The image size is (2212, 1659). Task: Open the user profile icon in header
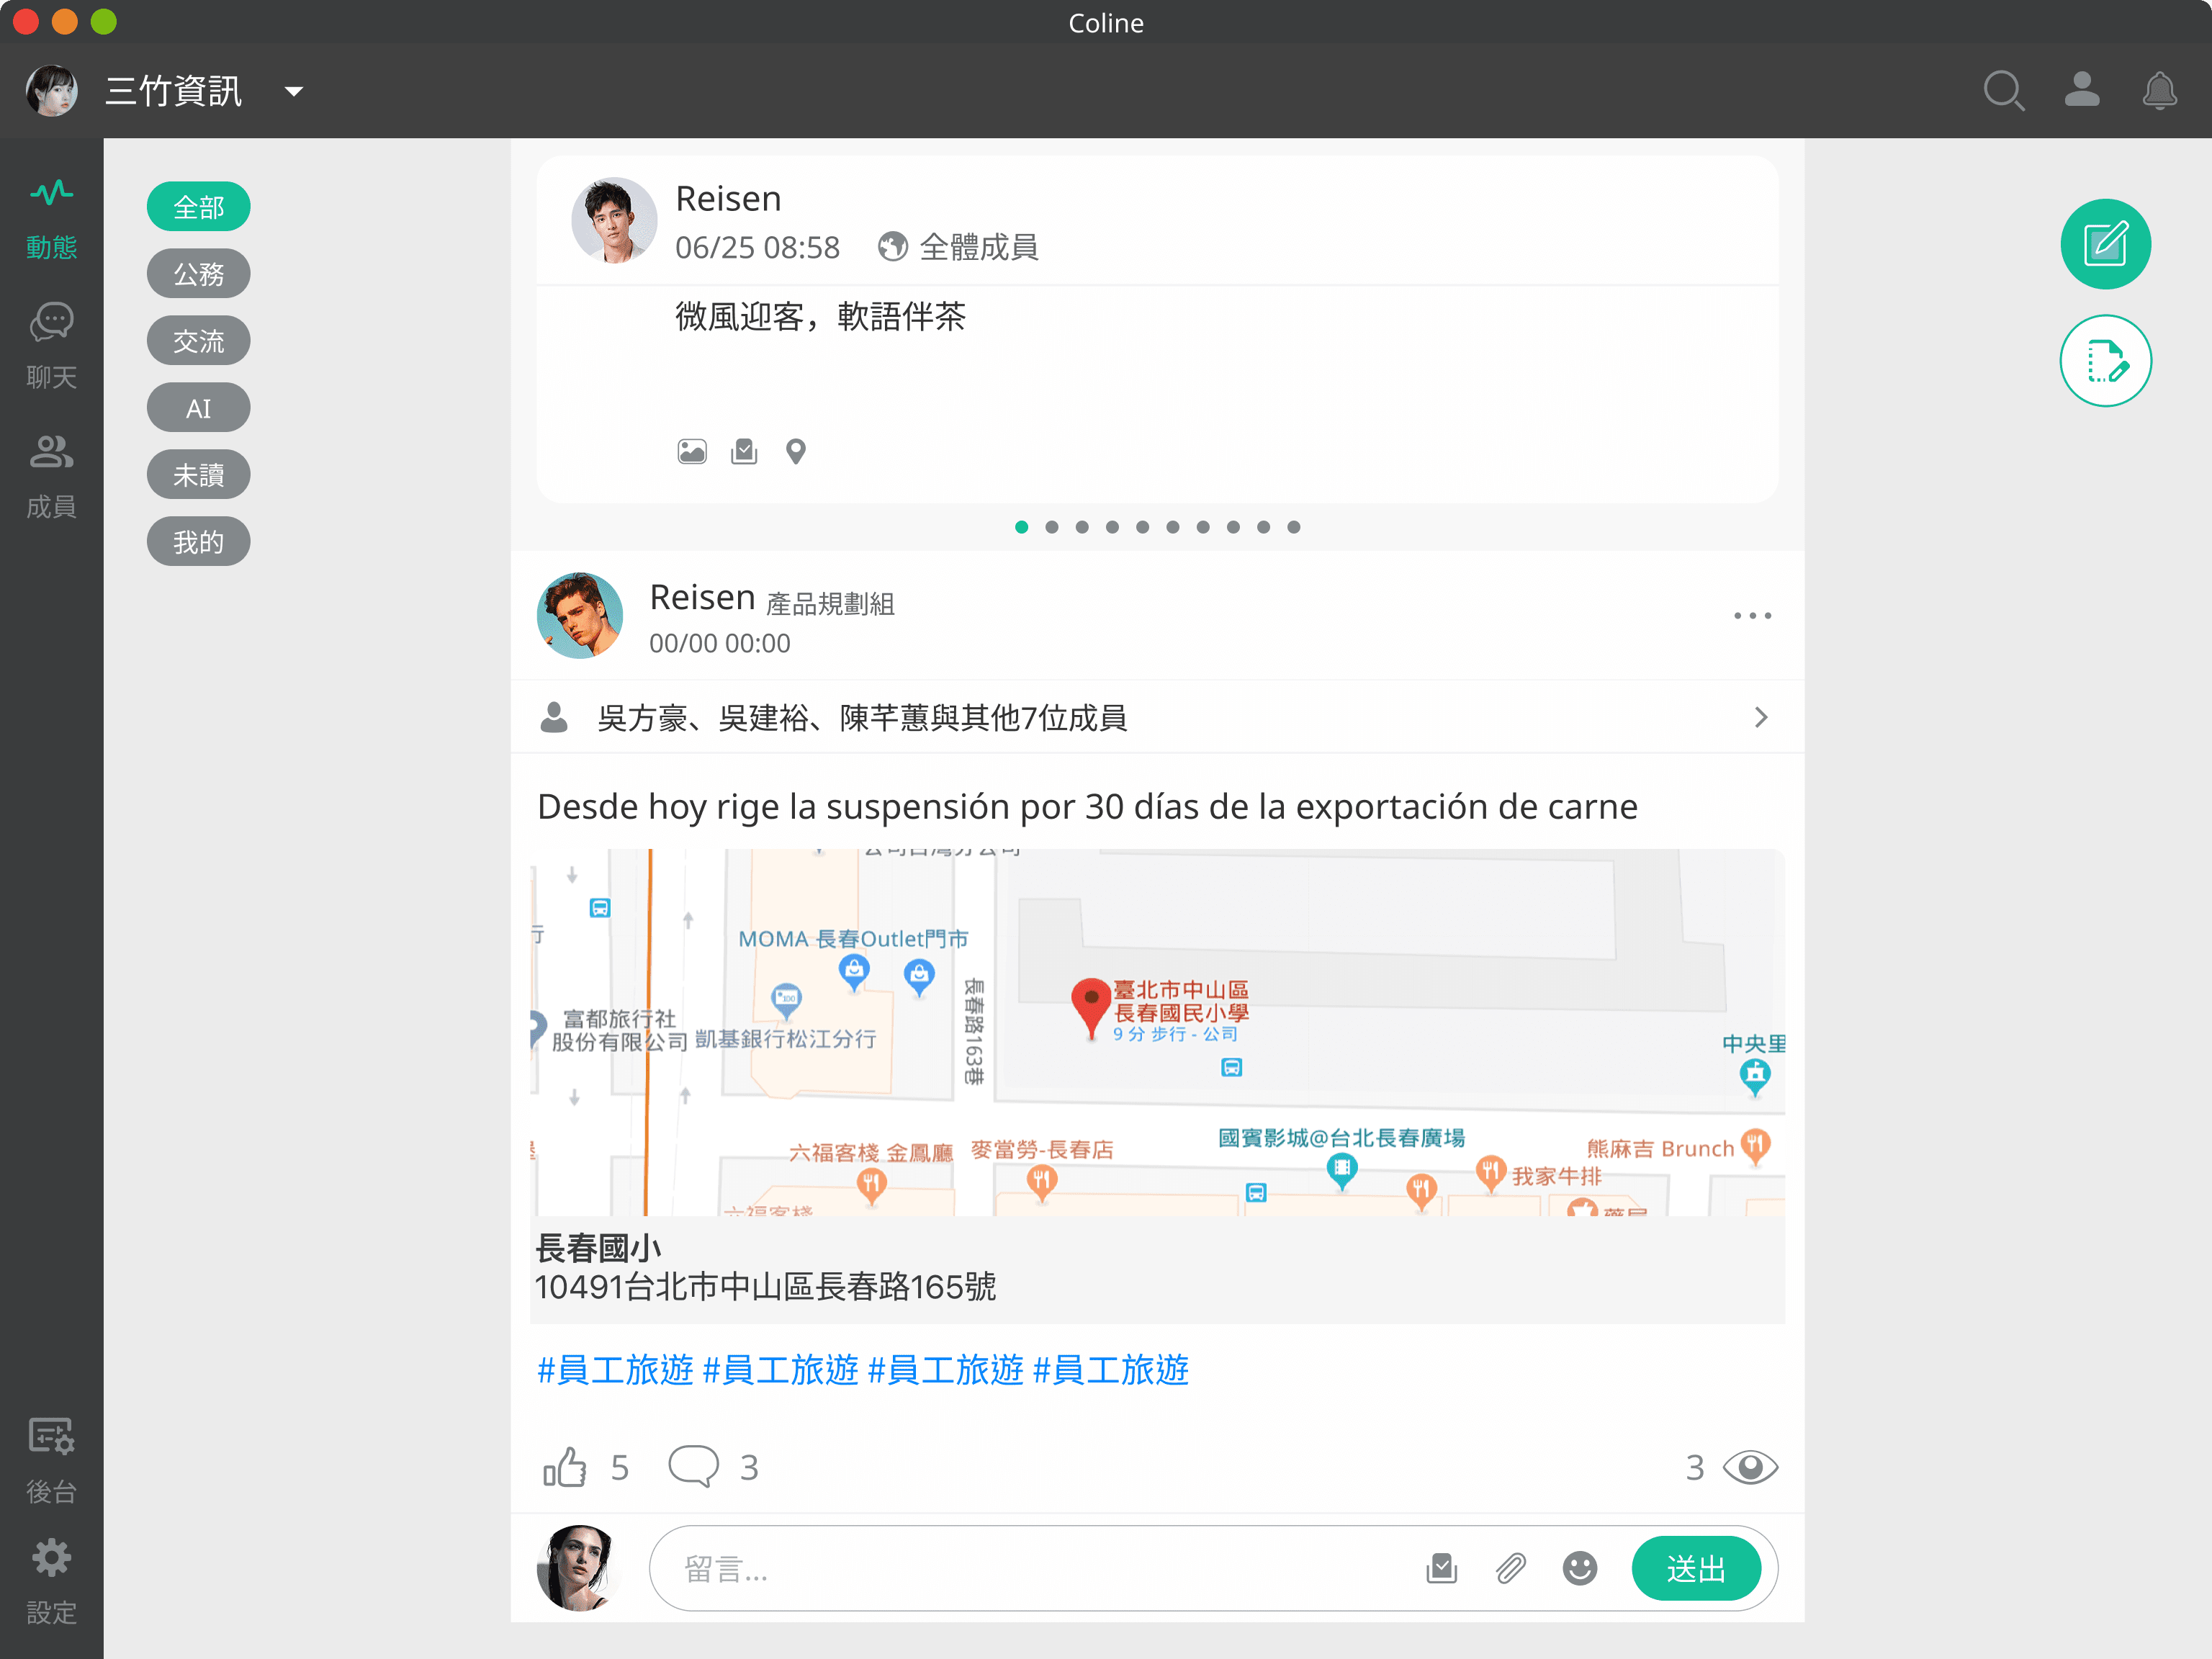point(2082,90)
